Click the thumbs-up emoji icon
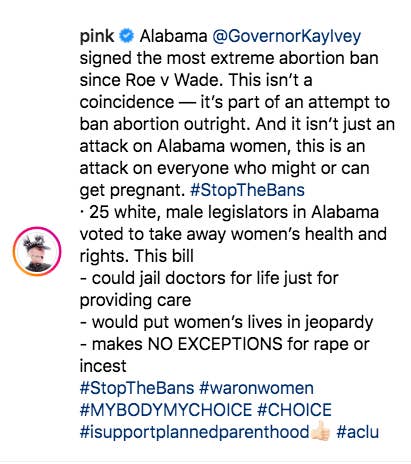The image size is (411, 464). click(320, 431)
